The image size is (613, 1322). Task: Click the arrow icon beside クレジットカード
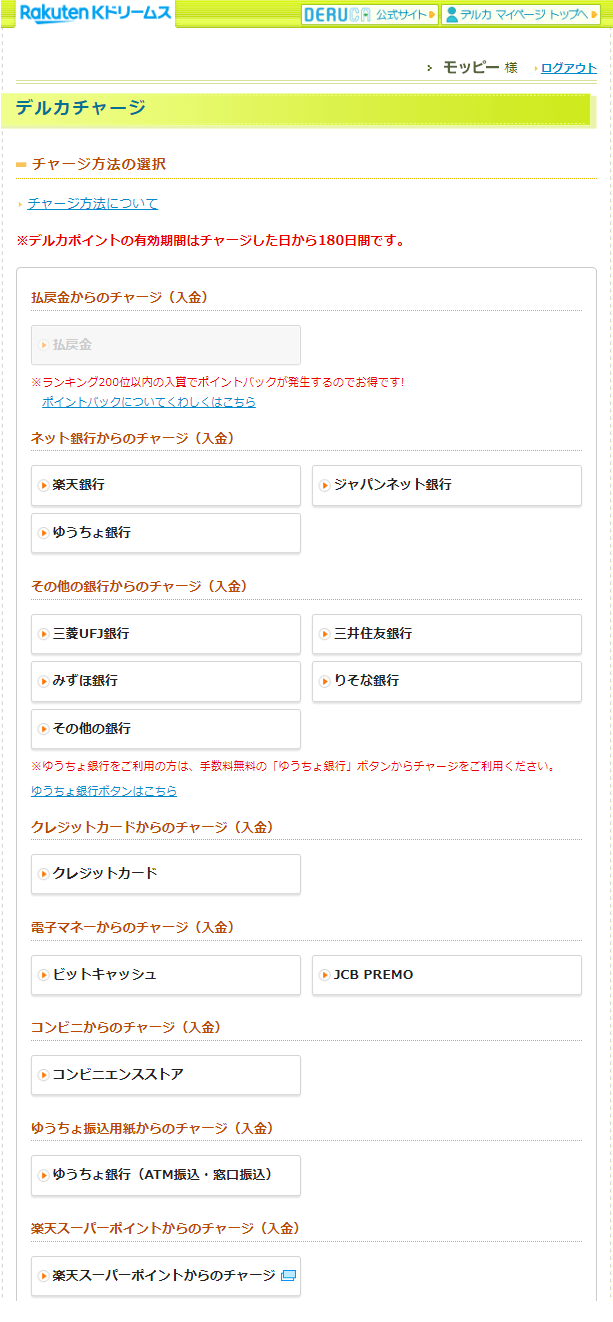pyautogui.click(x=44, y=874)
